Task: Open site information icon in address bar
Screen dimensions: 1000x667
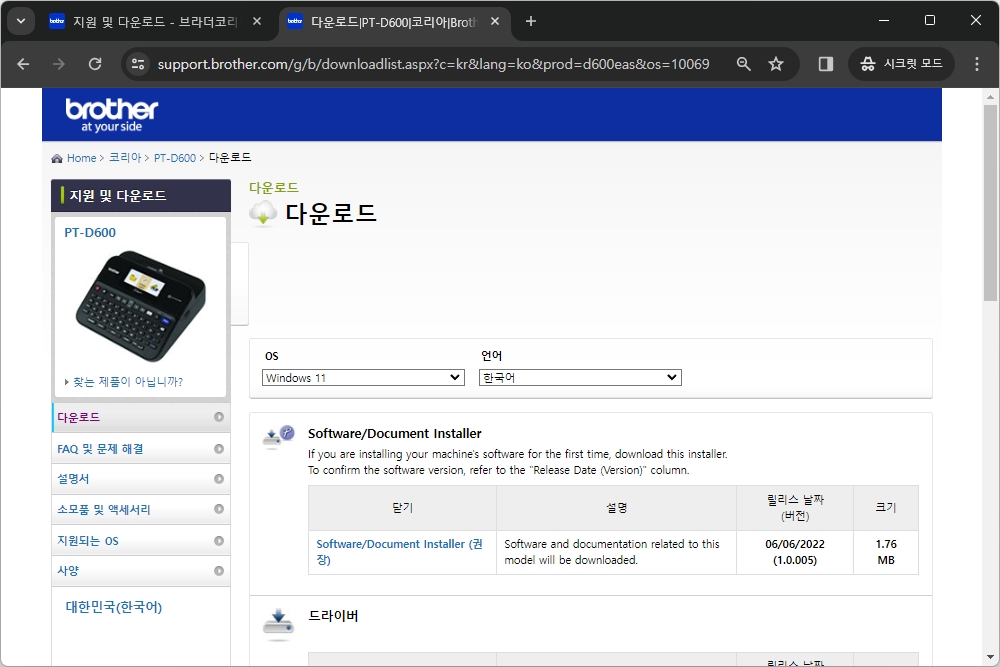Action: [x=138, y=64]
